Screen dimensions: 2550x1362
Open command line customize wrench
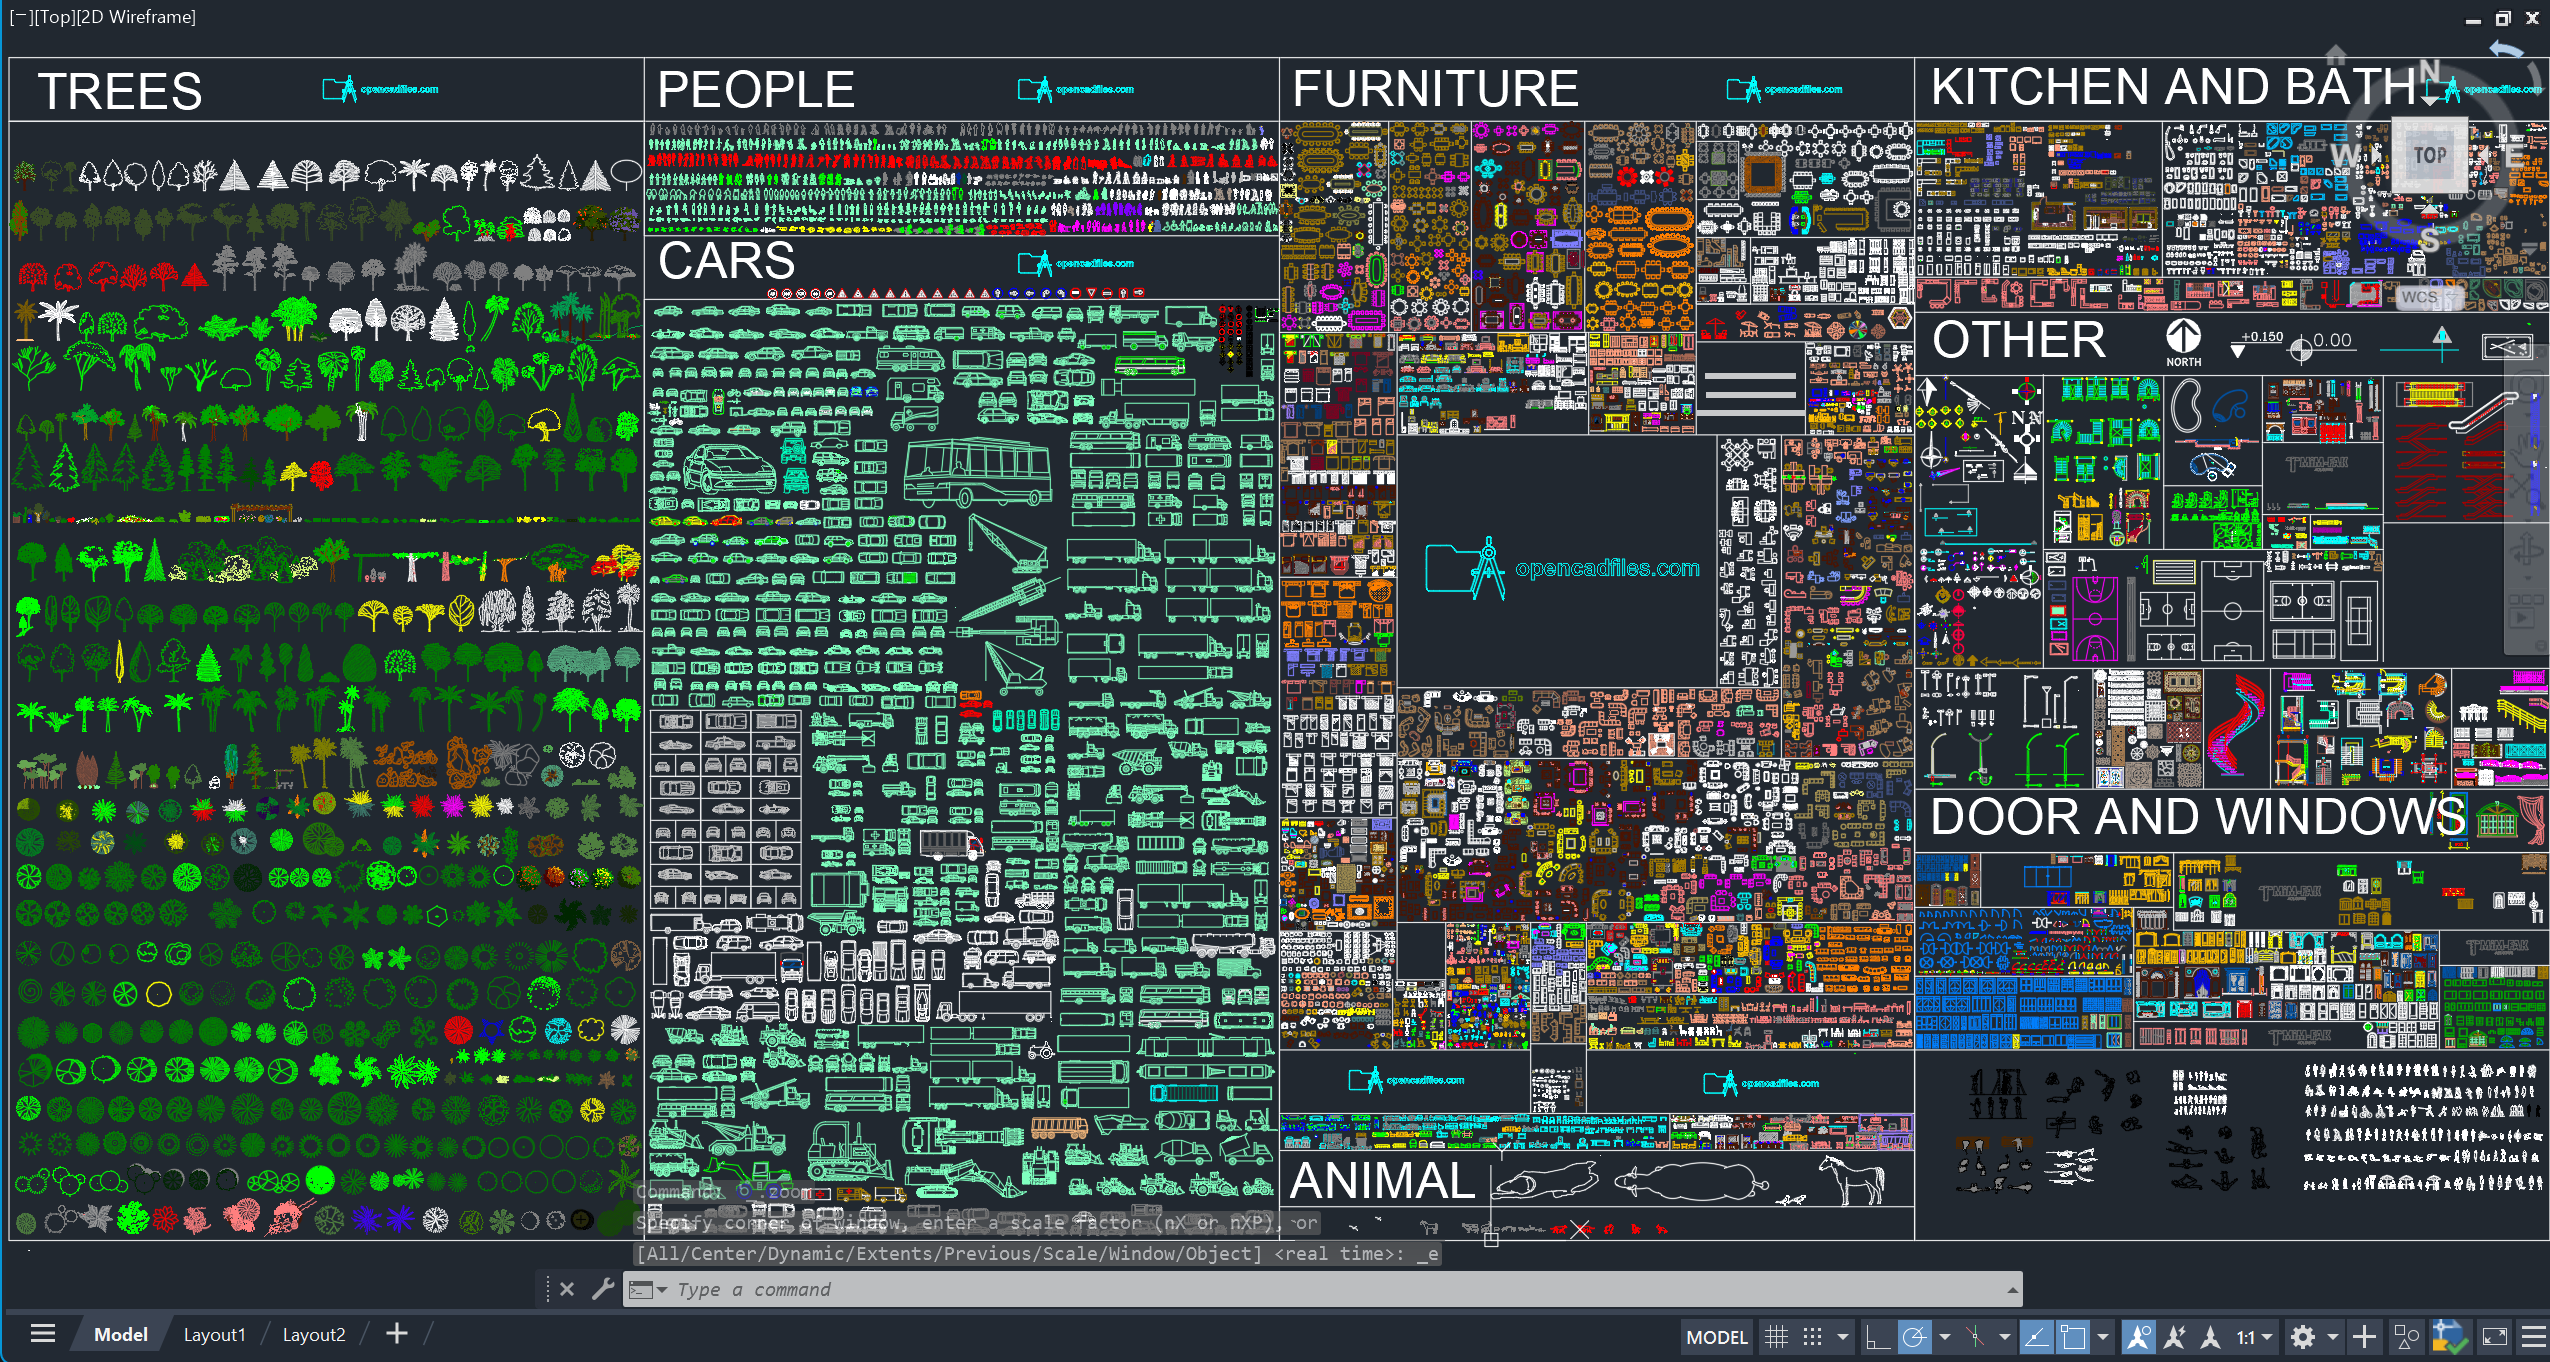pyautogui.click(x=602, y=1289)
